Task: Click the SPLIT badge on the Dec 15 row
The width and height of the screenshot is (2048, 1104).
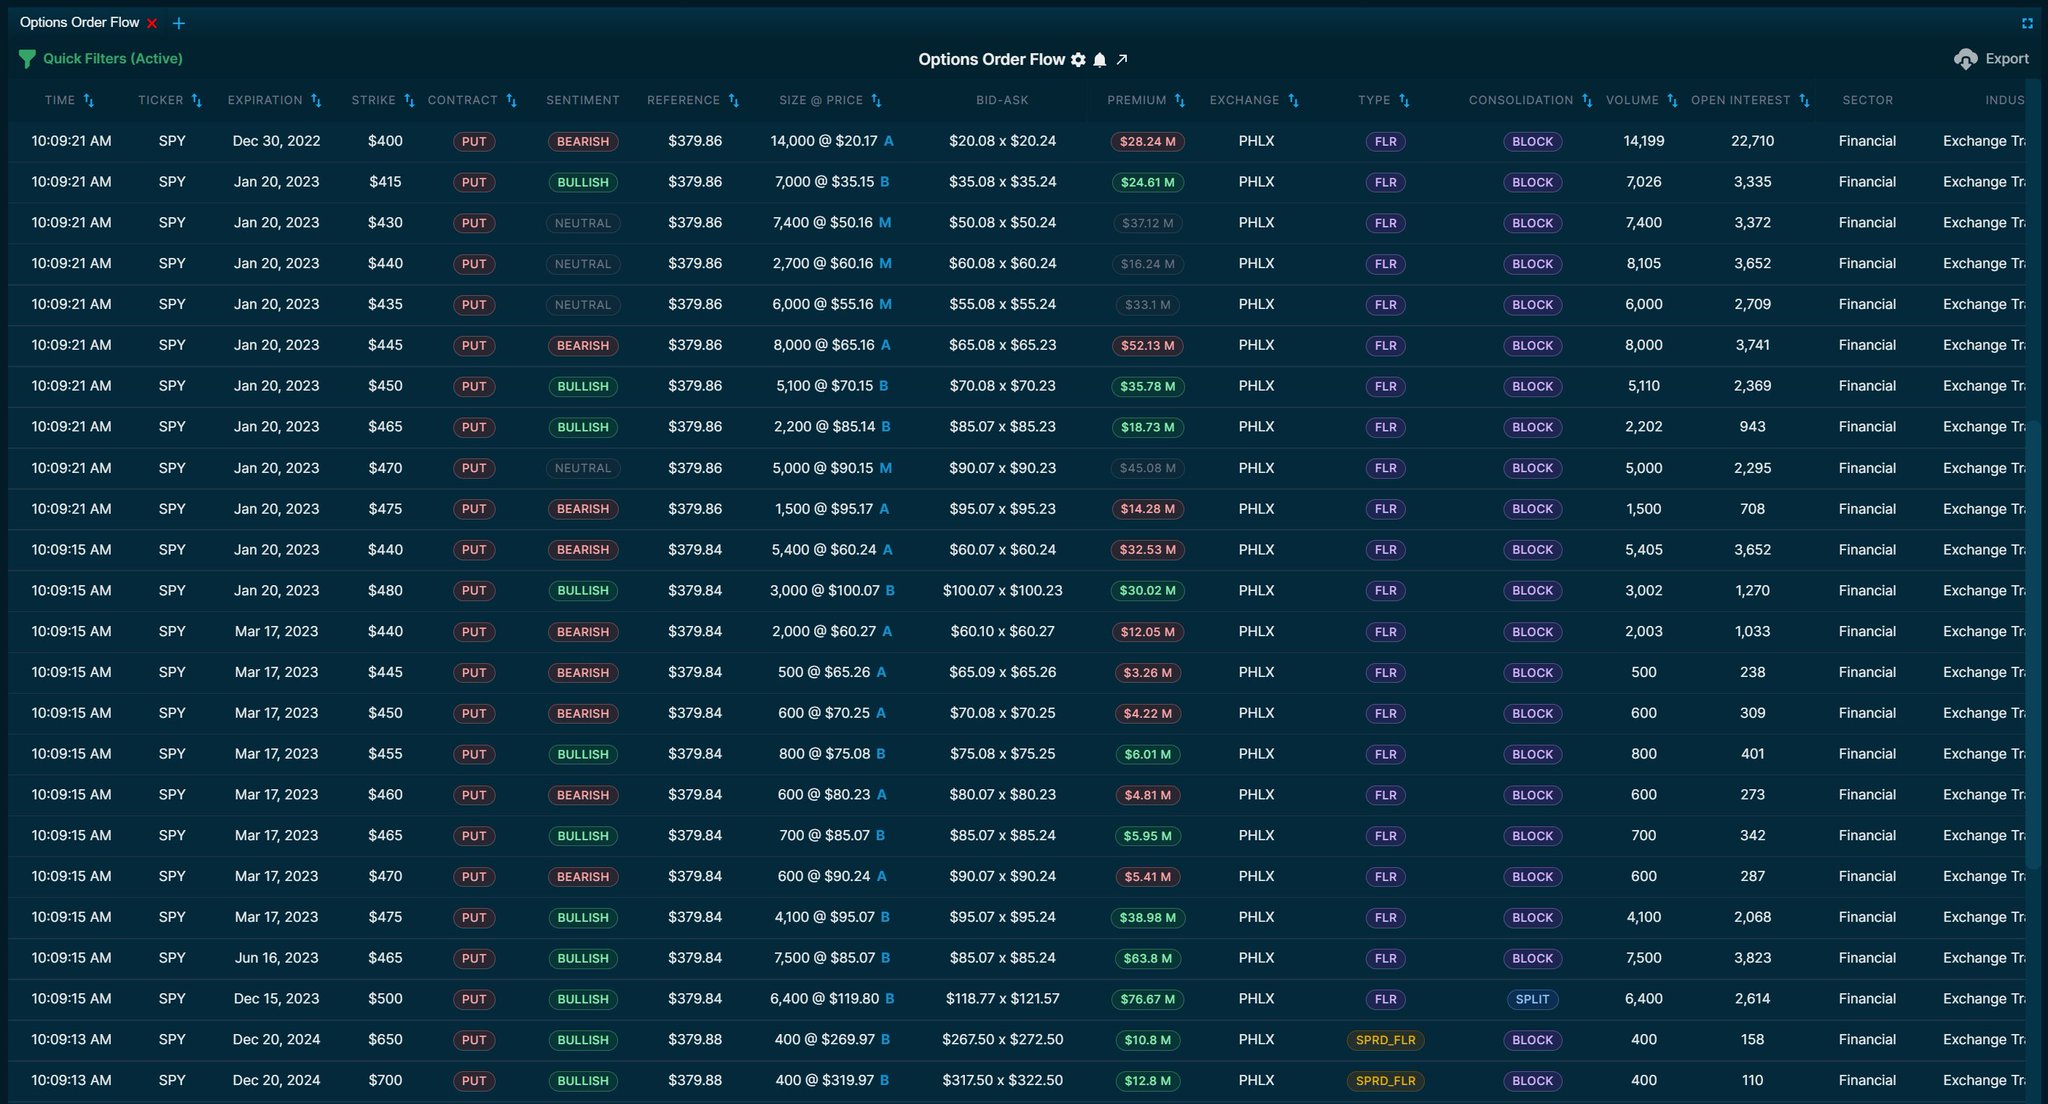Action: click(1532, 998)
